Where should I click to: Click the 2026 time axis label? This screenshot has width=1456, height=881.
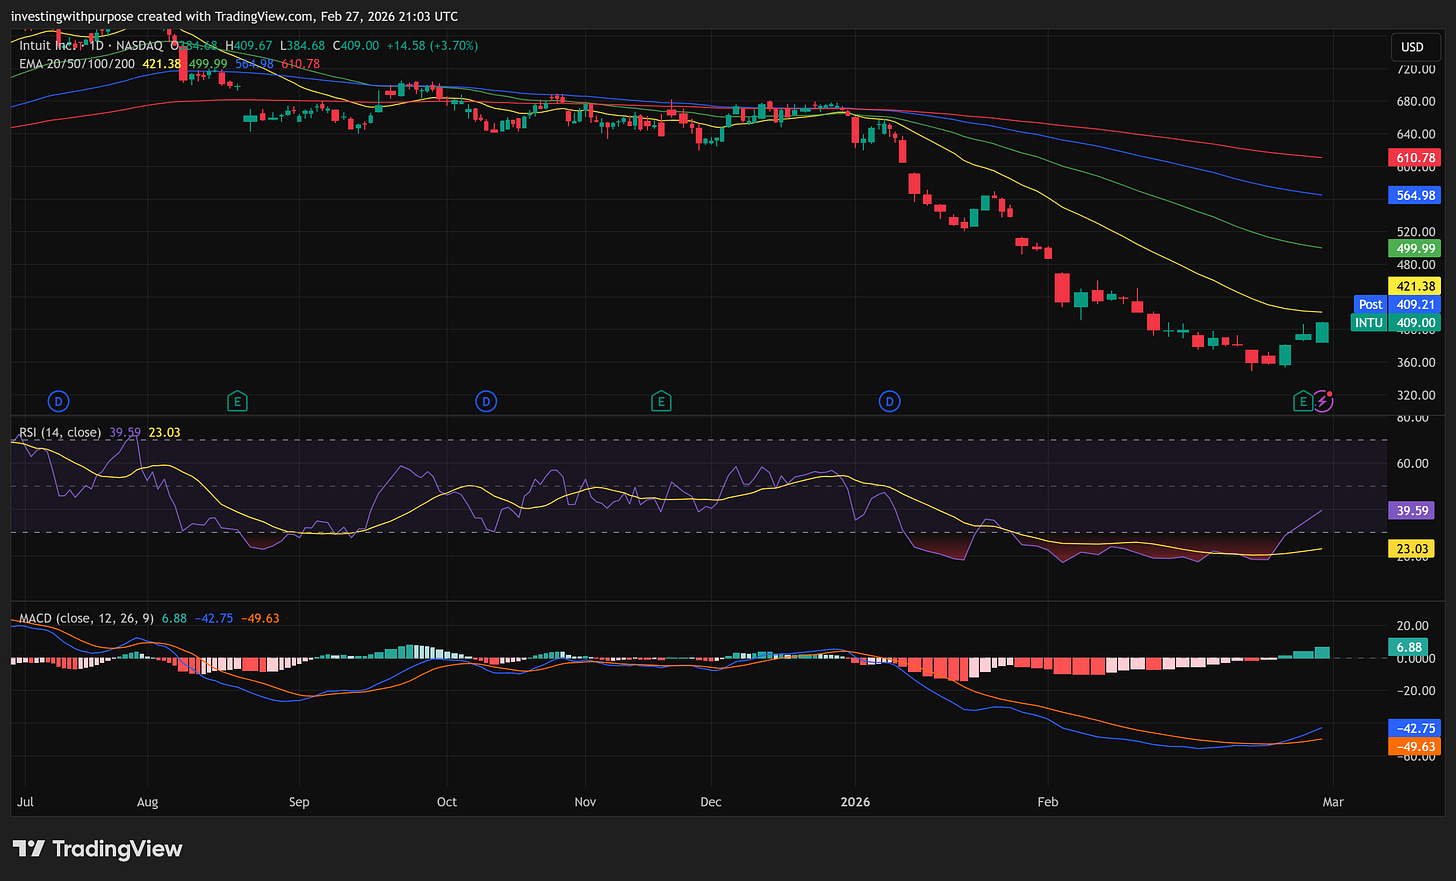tap(855, 802)
